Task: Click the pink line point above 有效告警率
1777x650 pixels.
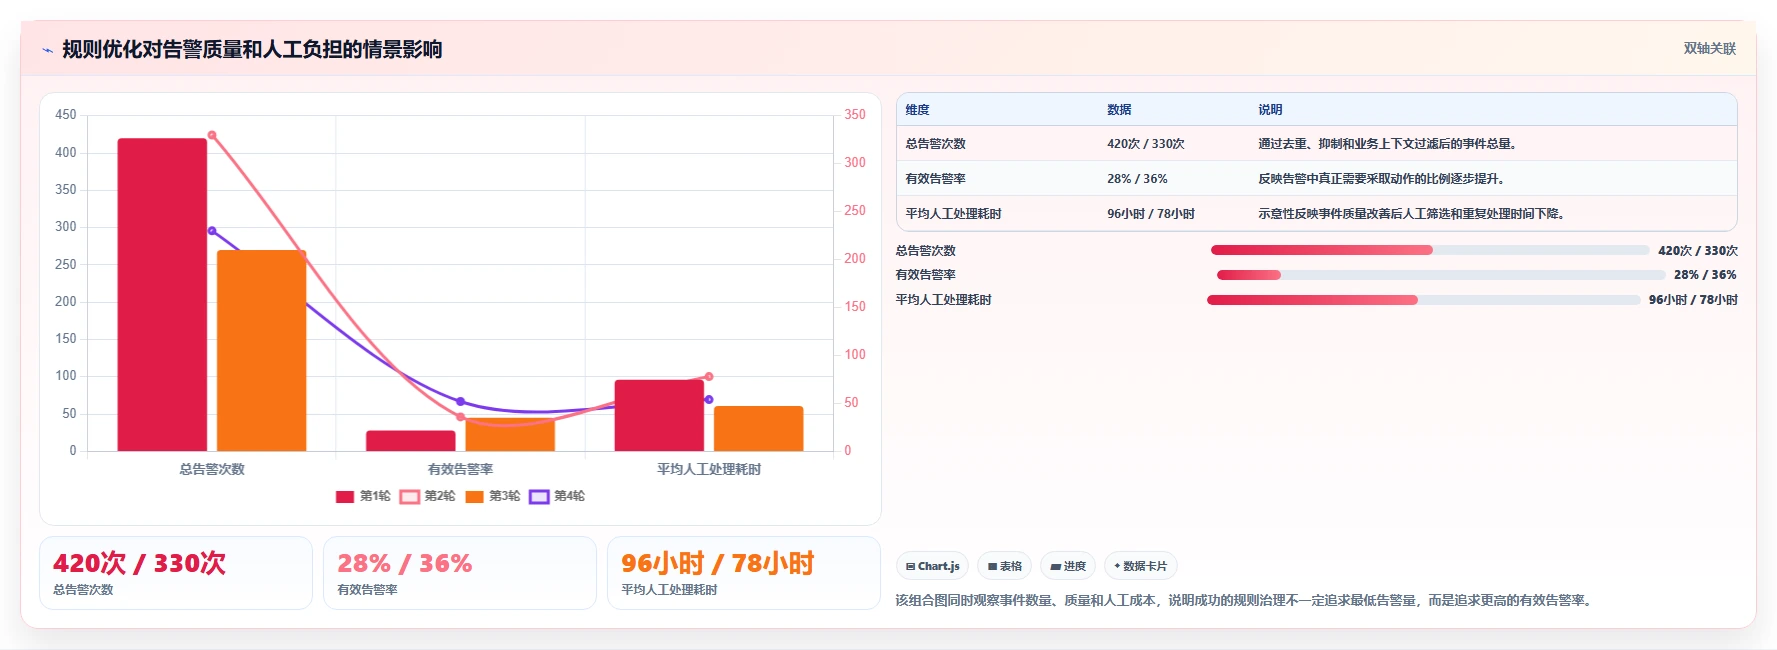Action: [460, 417]
